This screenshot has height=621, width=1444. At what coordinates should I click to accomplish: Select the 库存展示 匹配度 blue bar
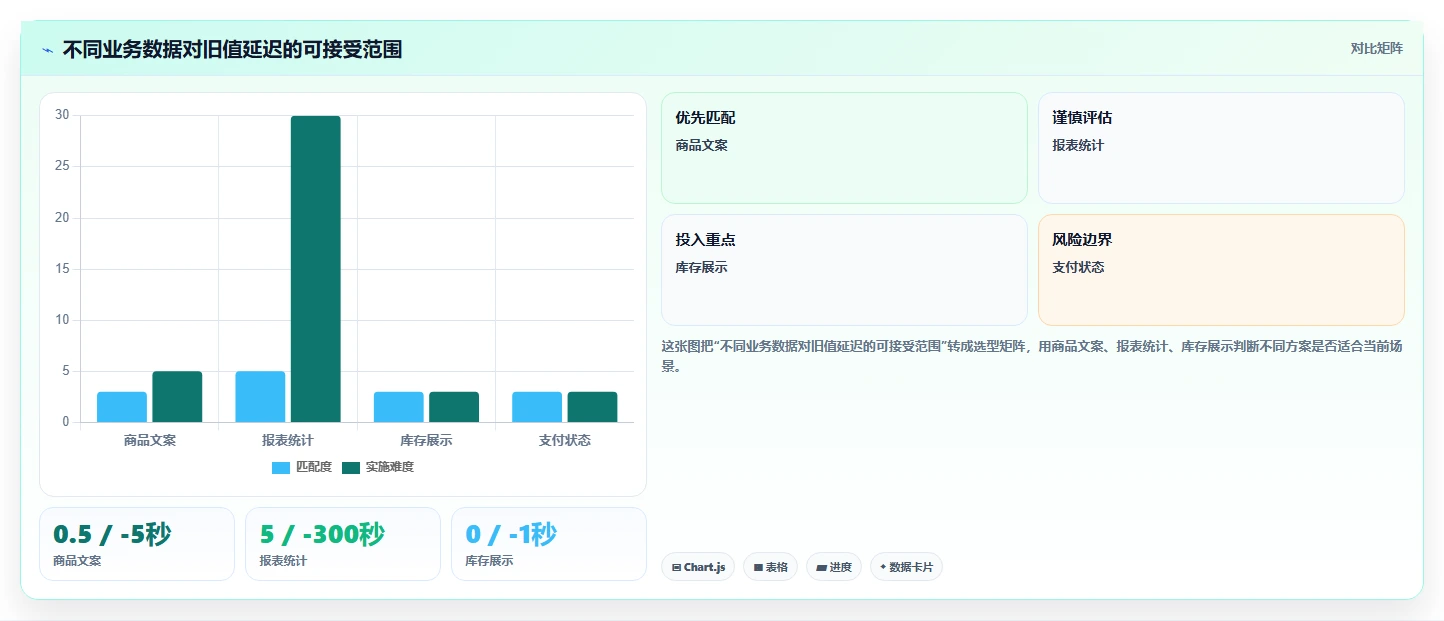[x=399, y=407]
